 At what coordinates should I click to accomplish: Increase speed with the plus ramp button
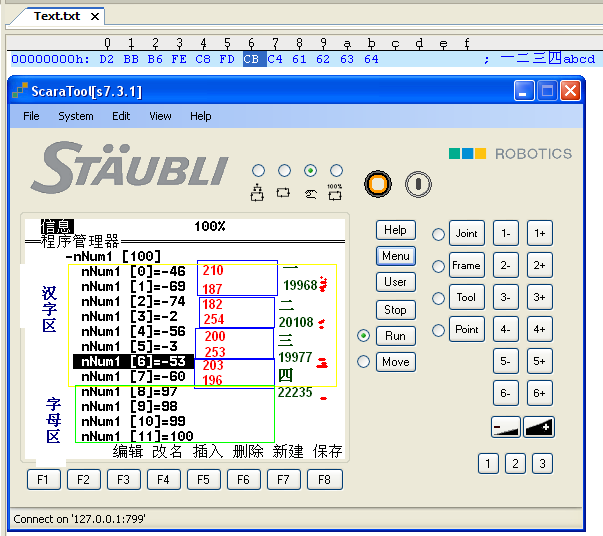tap(539, 427)
